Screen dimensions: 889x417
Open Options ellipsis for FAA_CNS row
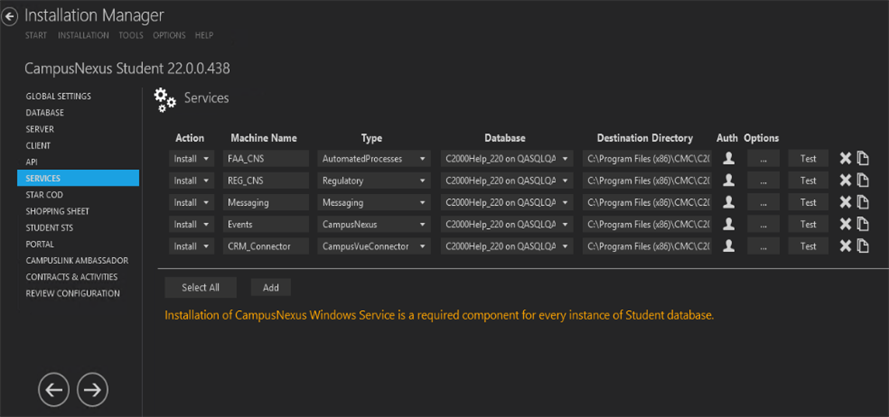(763, 159)
